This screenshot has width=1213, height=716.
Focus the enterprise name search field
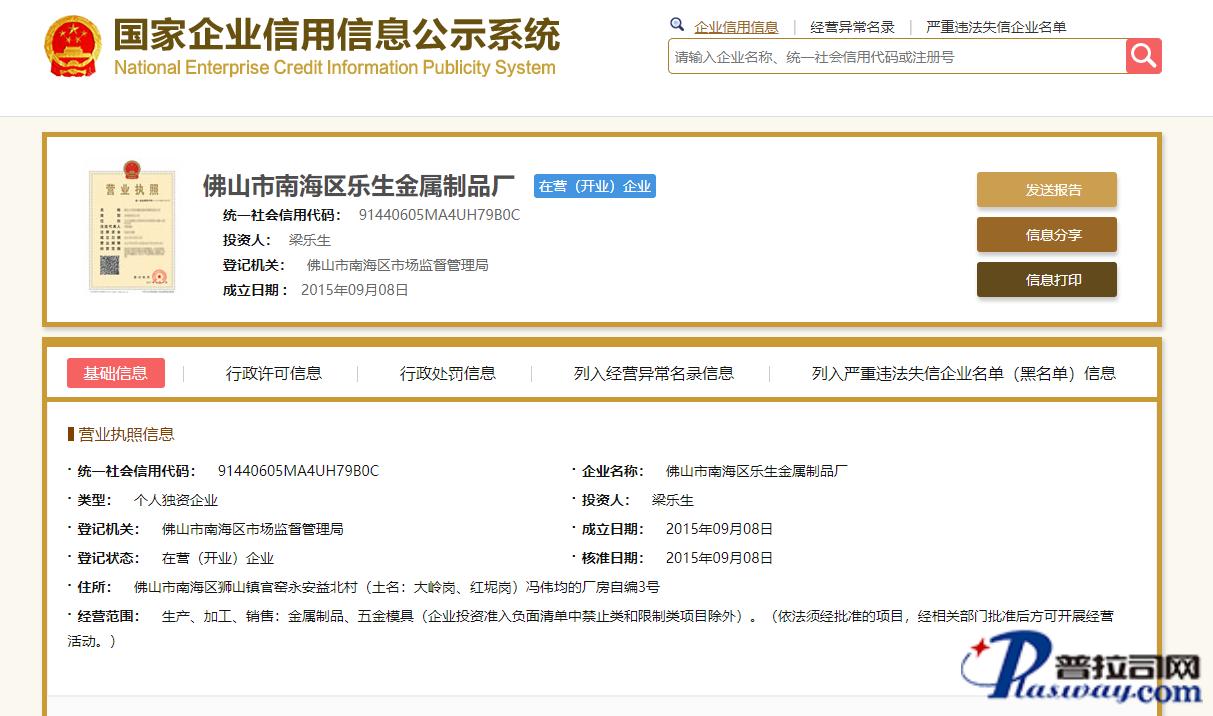coord(895,57)
